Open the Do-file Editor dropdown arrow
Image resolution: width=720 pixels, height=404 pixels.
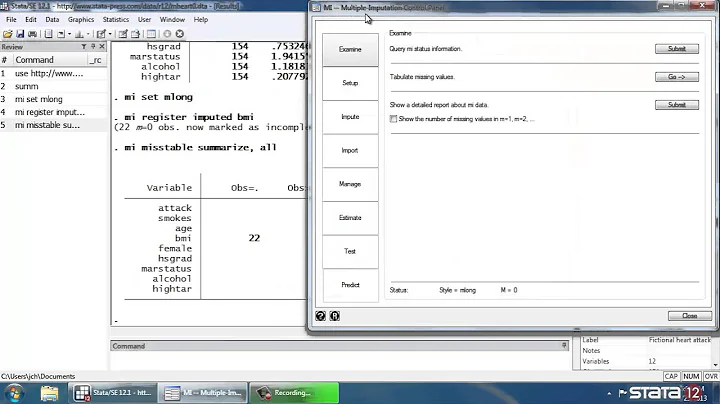[x=110, y=34]
